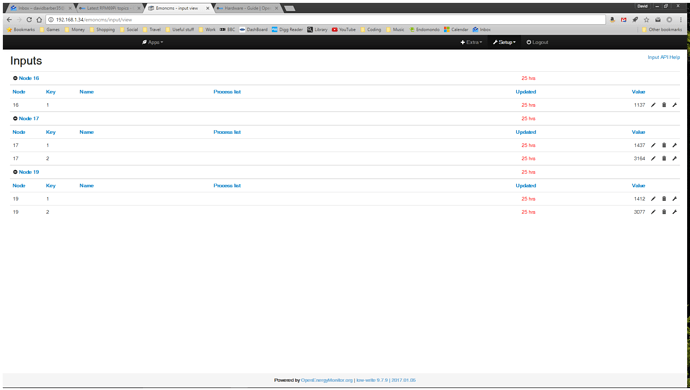Viewport: 690px width, 390px height.
Task: Click the Inputs page heading
Action: pyautogui.click(x=26, y=61)
